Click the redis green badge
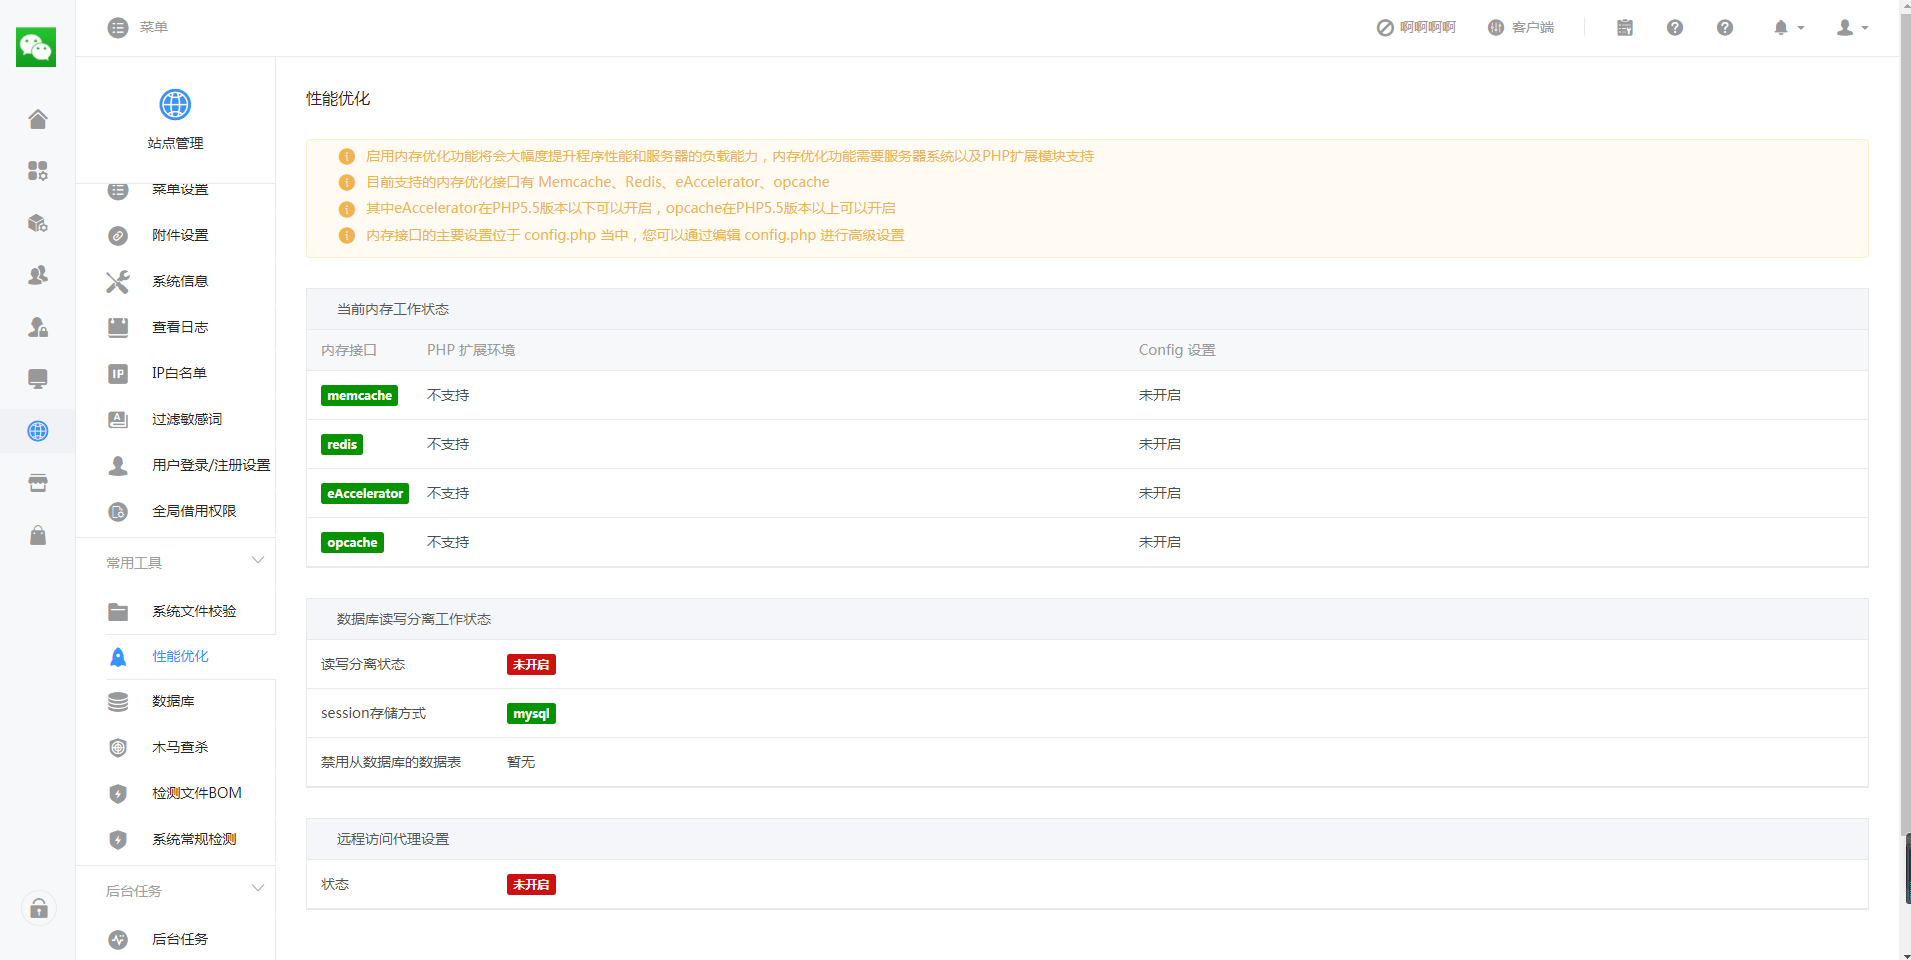Screen dimensions: 1911x960 tap(342, 445)
